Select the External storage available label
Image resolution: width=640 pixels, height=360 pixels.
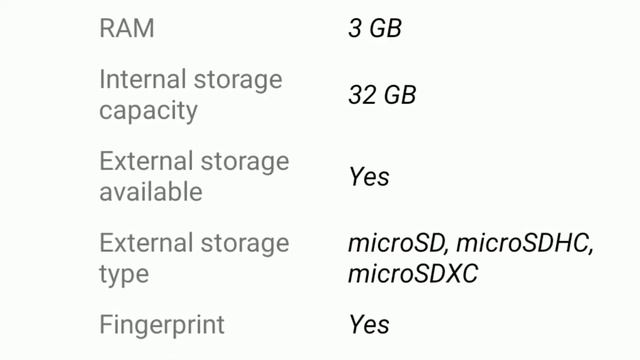coord(194,176)
